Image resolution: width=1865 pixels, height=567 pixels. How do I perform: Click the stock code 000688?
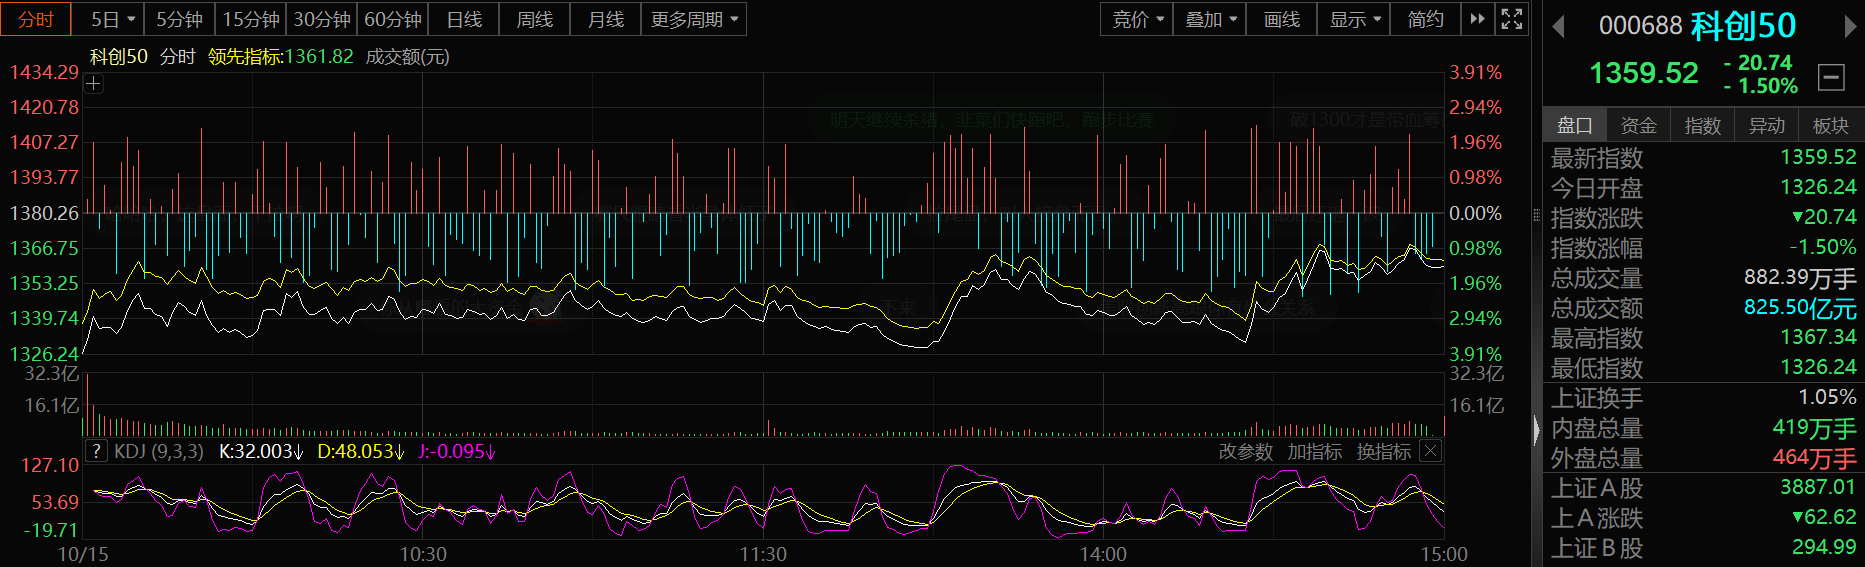1640,26
